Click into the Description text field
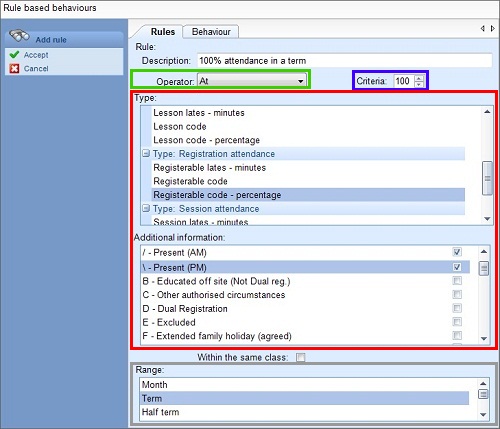 pos(345,61)
